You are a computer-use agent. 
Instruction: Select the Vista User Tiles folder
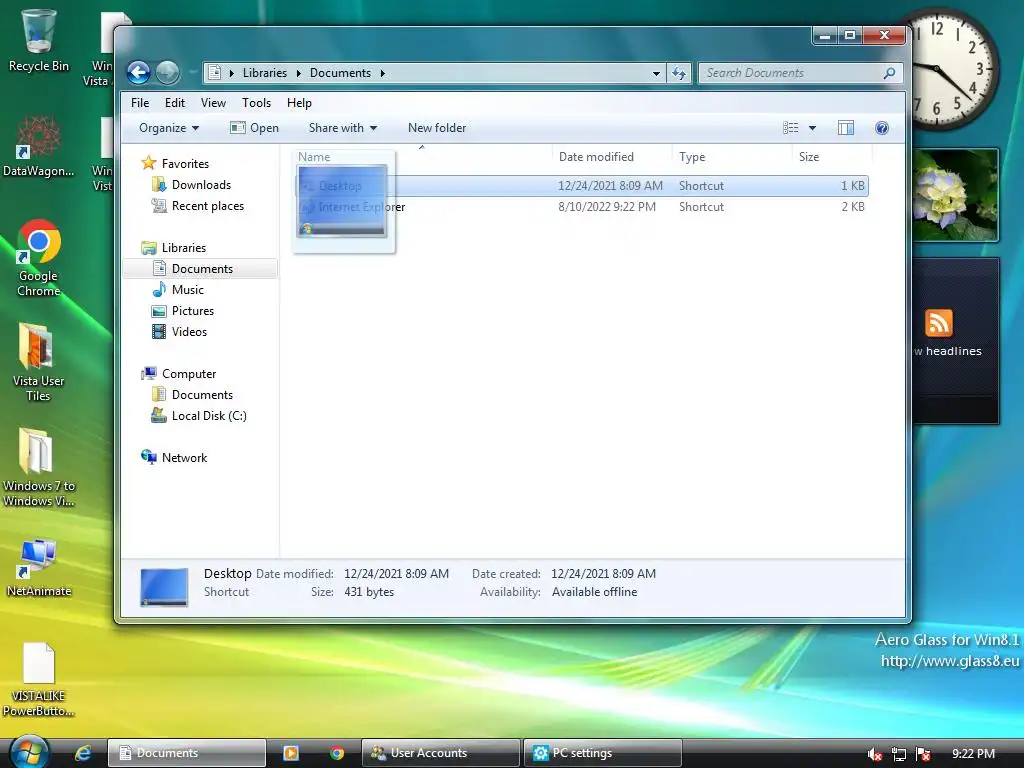[x=39, y=362]
